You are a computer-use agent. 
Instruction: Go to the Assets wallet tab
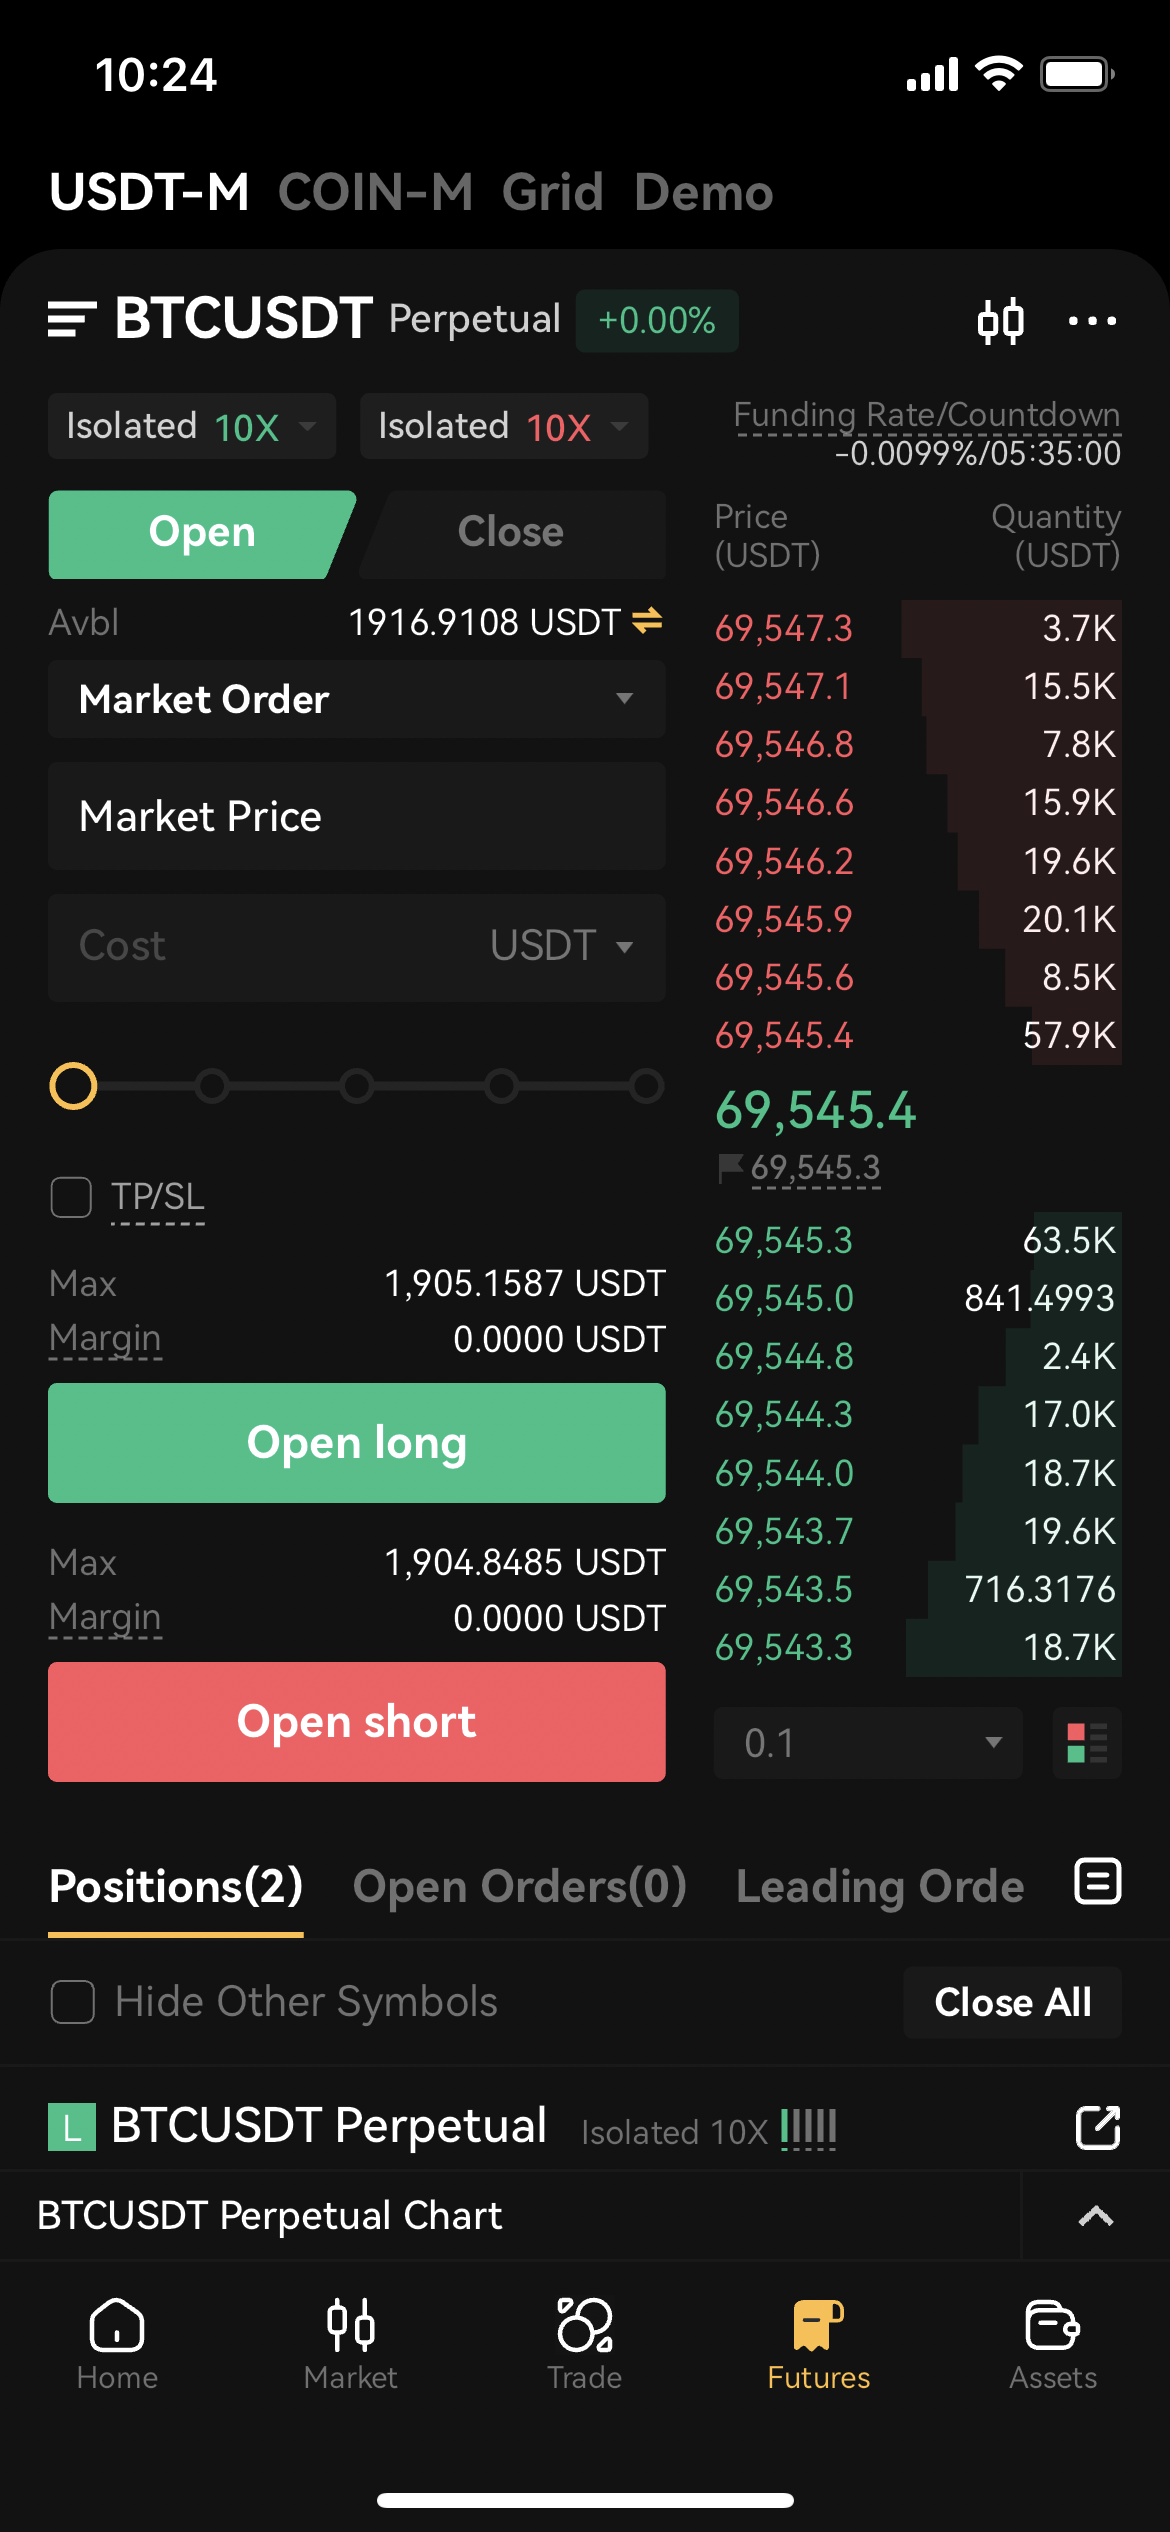point(1053,2343)
